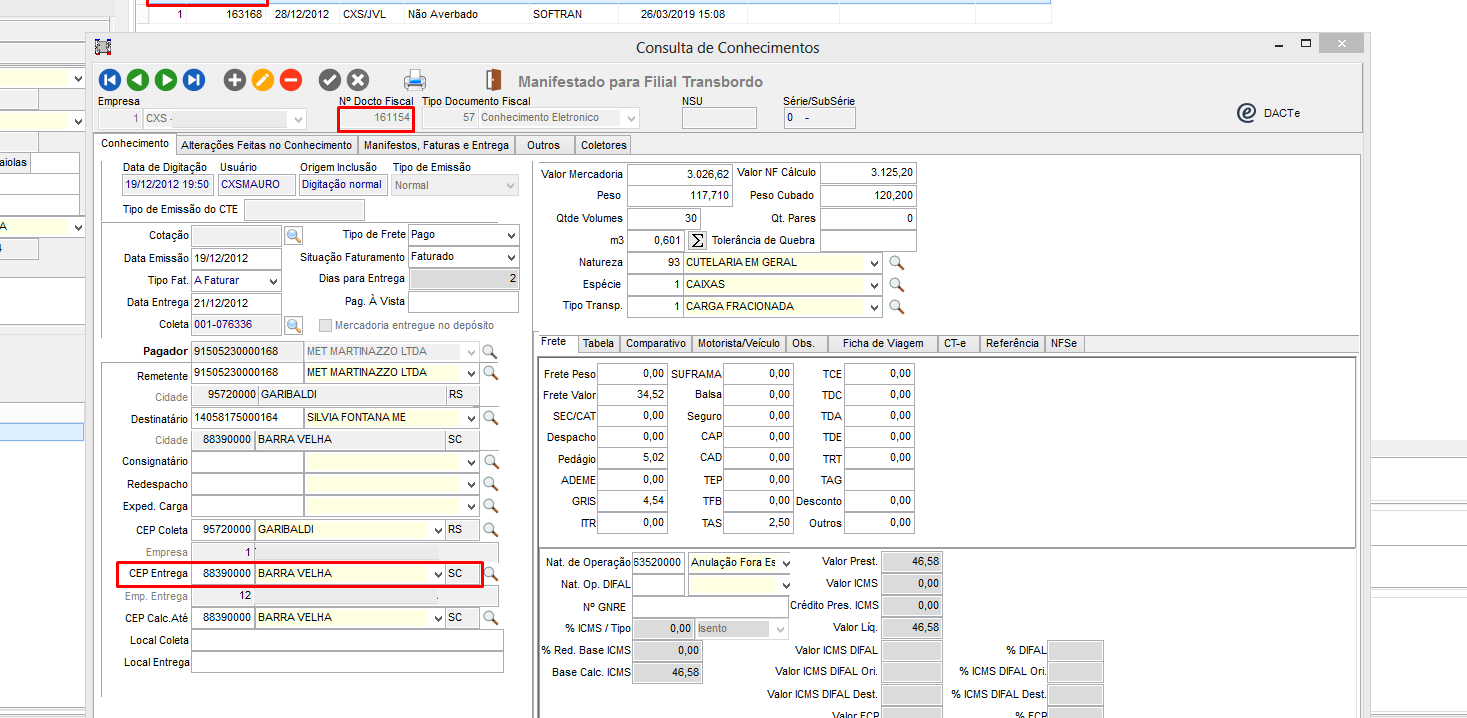The image size is (1467, 718).
Task: Expand the Natureza dropdown
Action: 875,263
